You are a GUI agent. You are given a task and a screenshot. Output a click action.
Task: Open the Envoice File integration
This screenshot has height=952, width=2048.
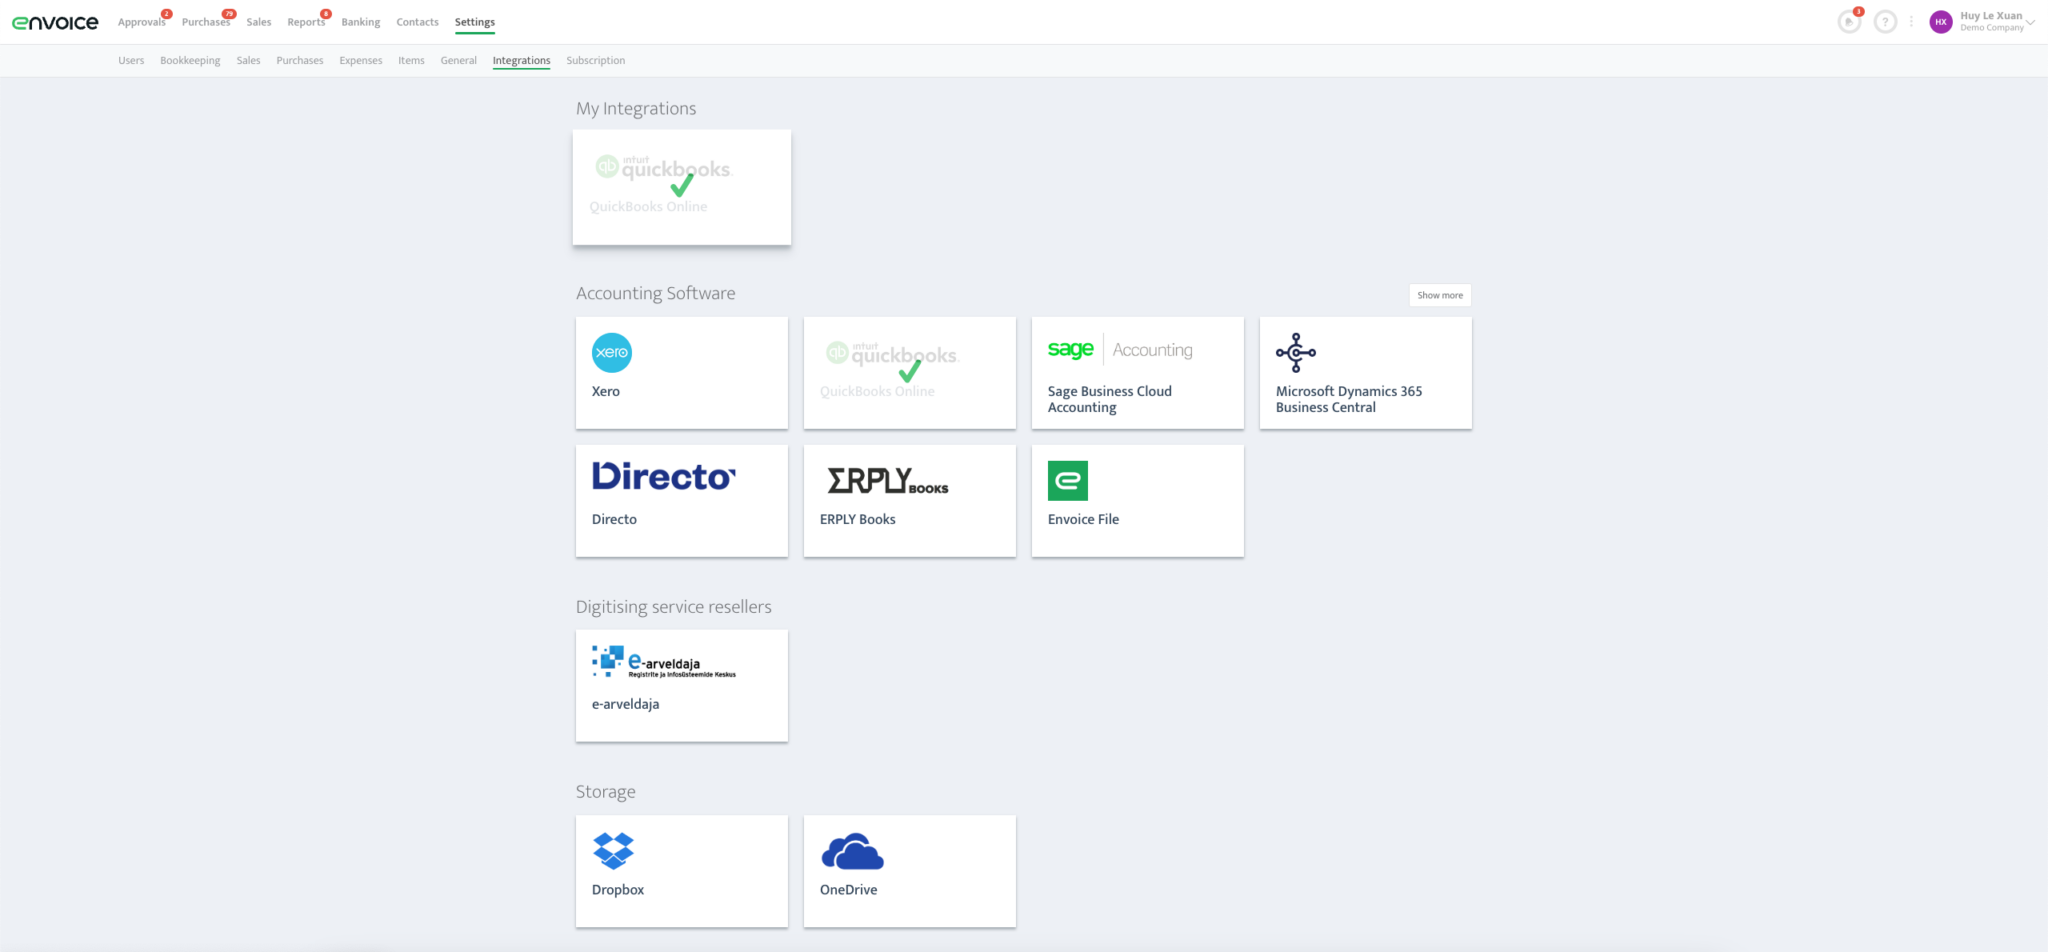pyautogui.click(x=1137, y=500)
